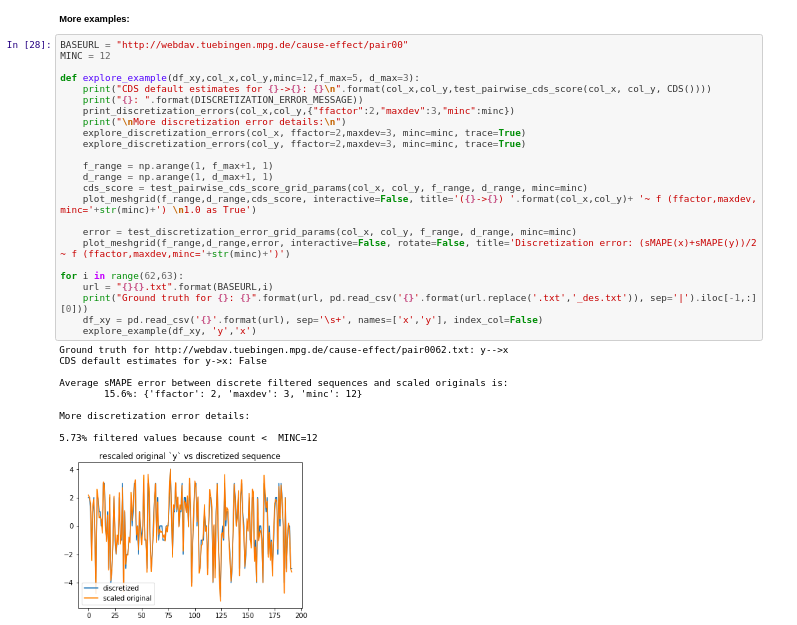Click the plot title 'rescaled original `y` vs discretized sequence'
Screen dimensions: 797x625
(x=190, y=456)
